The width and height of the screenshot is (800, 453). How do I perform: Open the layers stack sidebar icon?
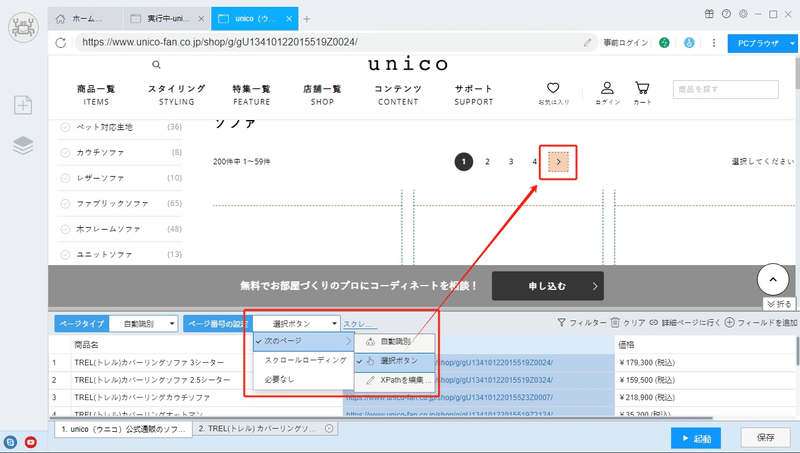click(23, 145)
